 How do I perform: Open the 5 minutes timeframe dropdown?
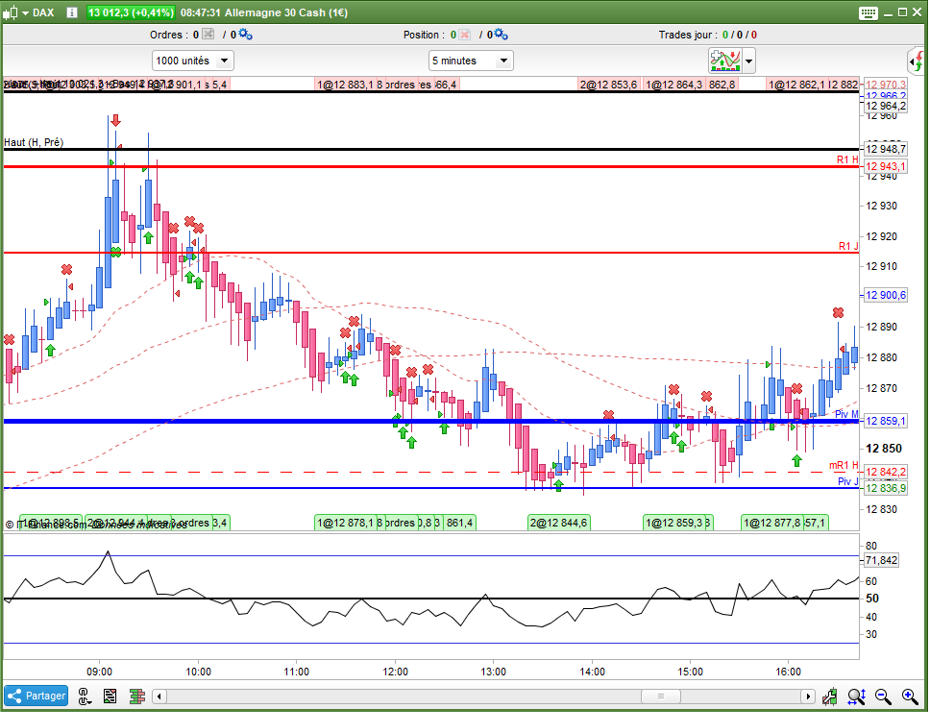tap(471, 61)
